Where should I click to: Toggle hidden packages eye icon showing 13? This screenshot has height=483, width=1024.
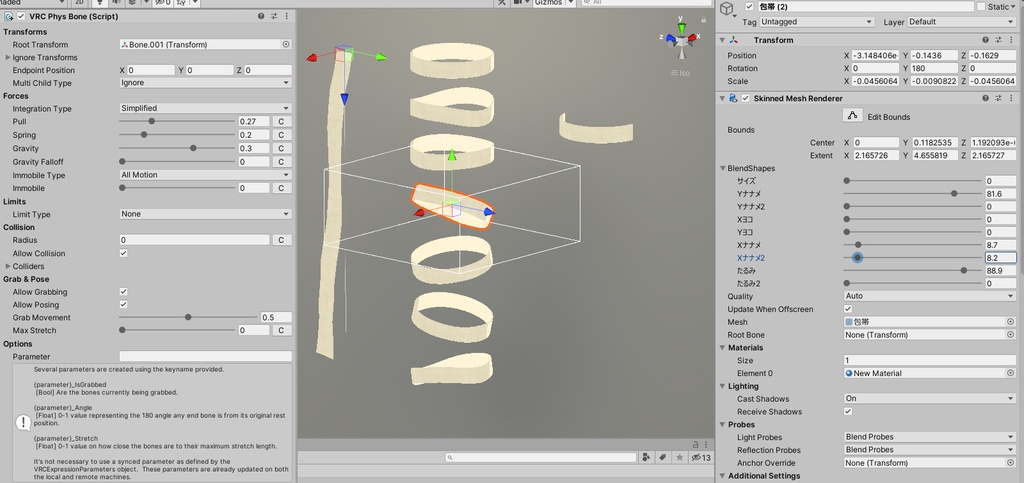[701, 458]
